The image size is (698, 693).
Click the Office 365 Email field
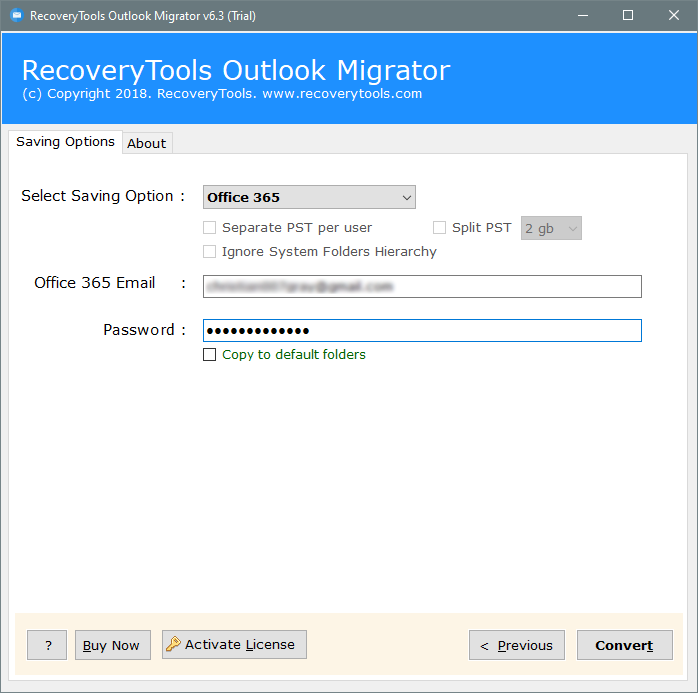(422, 286)
